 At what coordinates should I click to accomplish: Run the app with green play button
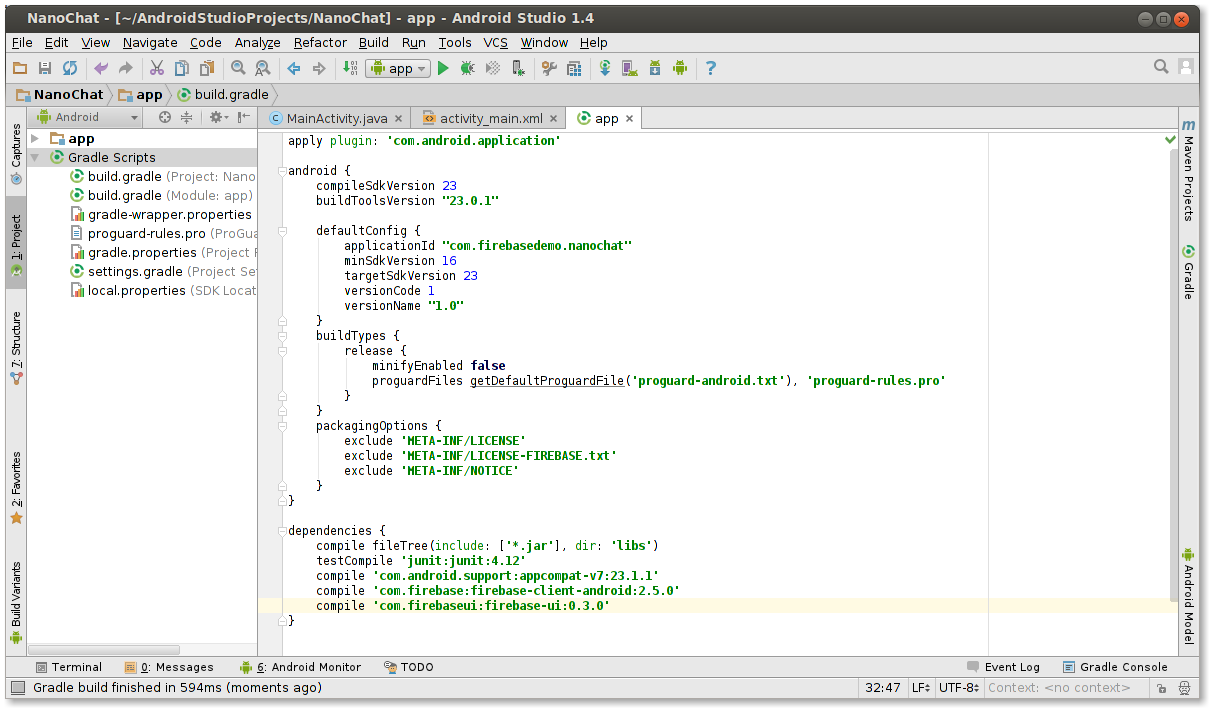(x=443, y=68)
